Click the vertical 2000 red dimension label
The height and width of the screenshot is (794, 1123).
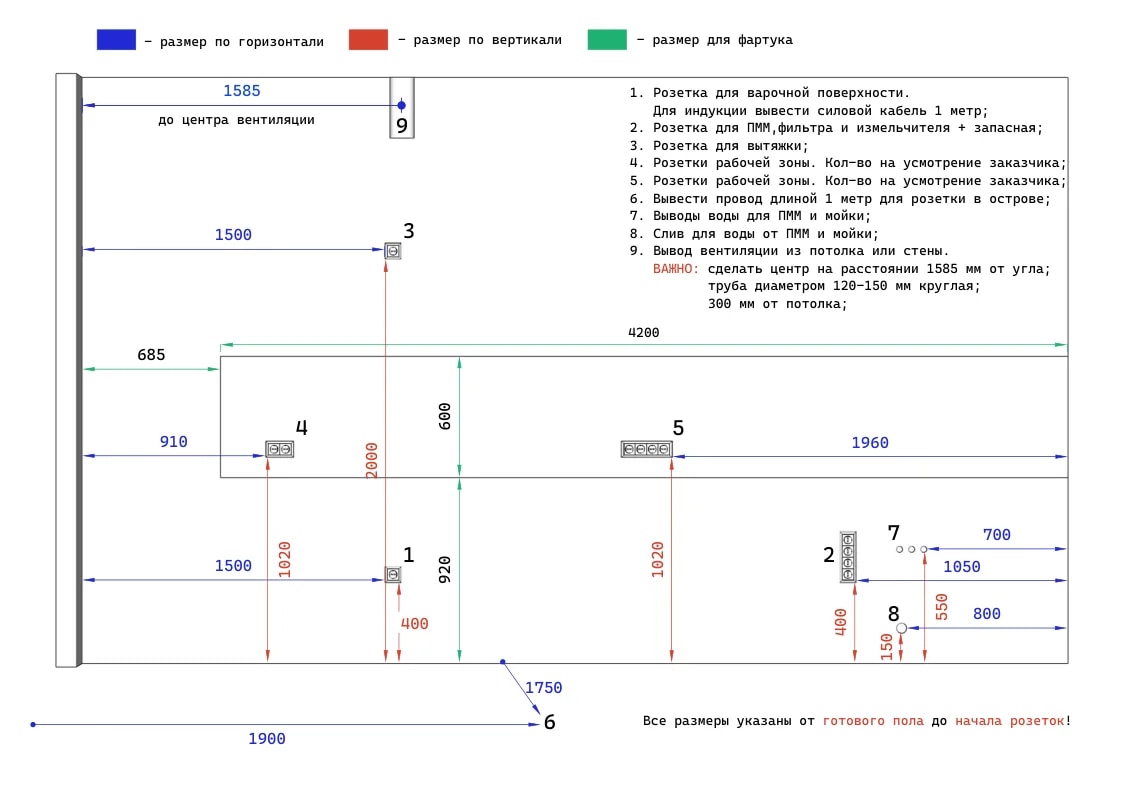[371, 460]
